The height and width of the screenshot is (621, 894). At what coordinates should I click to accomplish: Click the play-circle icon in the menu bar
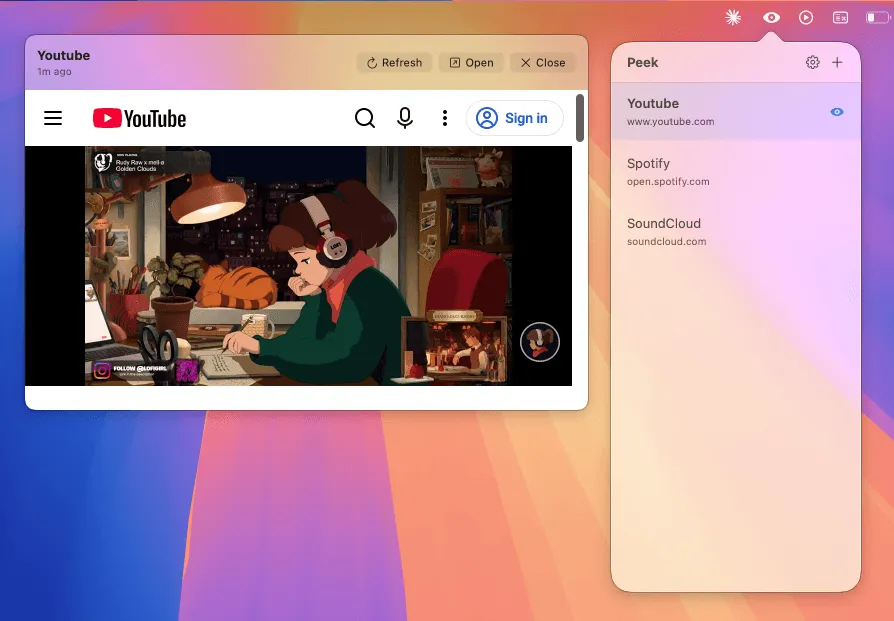[804, 17]
